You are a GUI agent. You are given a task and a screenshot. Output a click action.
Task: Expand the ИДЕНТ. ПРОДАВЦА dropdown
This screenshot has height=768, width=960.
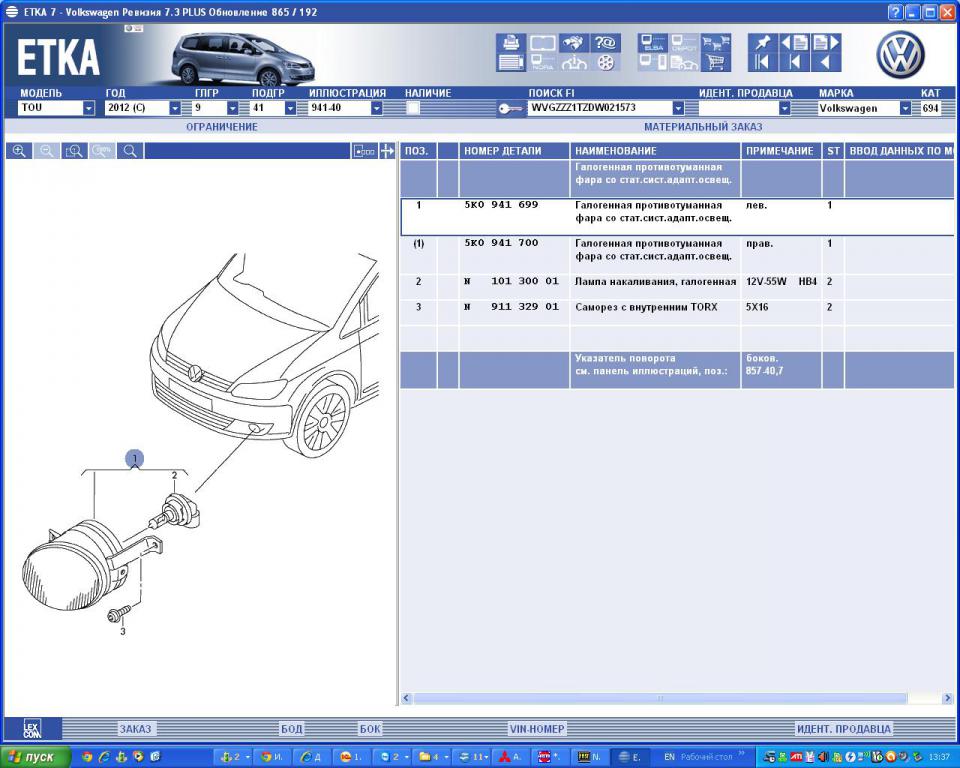coord(784,108)
